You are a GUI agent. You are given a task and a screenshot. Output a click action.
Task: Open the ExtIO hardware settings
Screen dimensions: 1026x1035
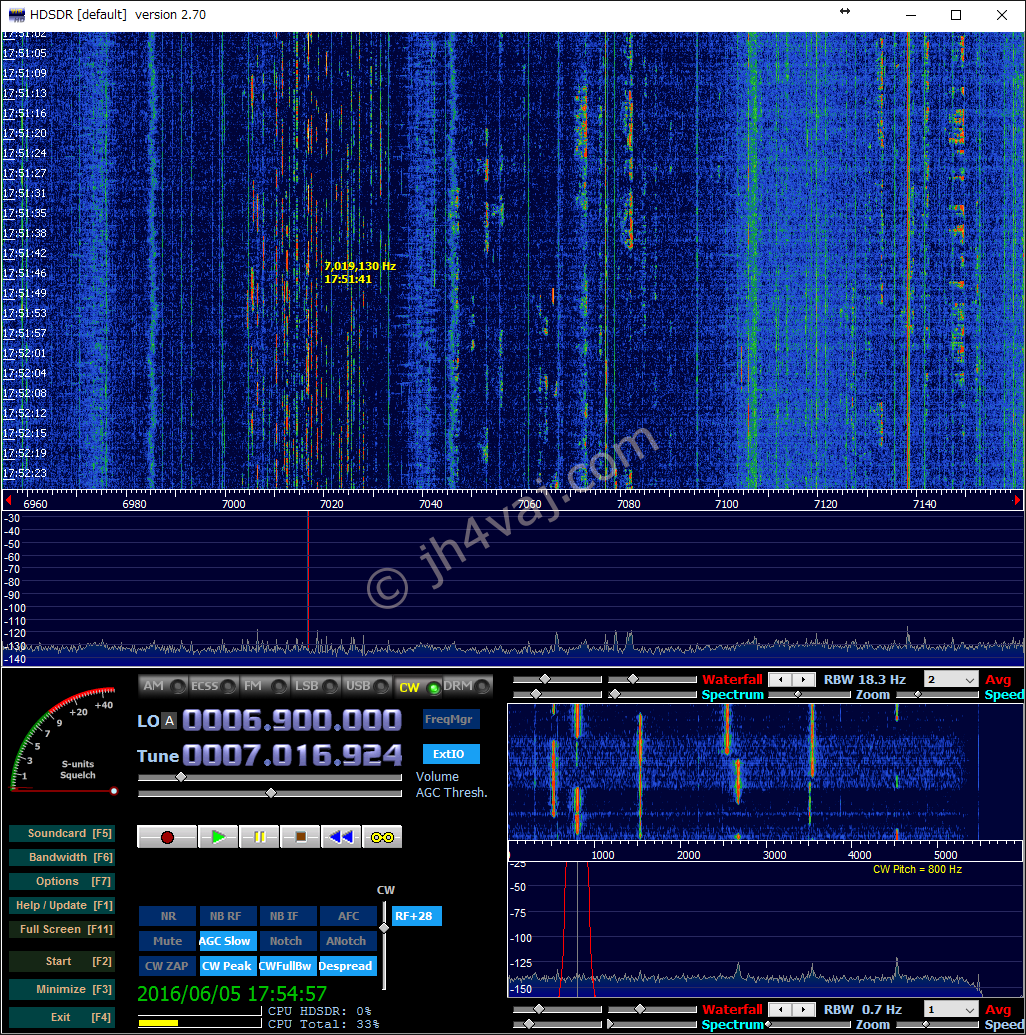(450, 754)
